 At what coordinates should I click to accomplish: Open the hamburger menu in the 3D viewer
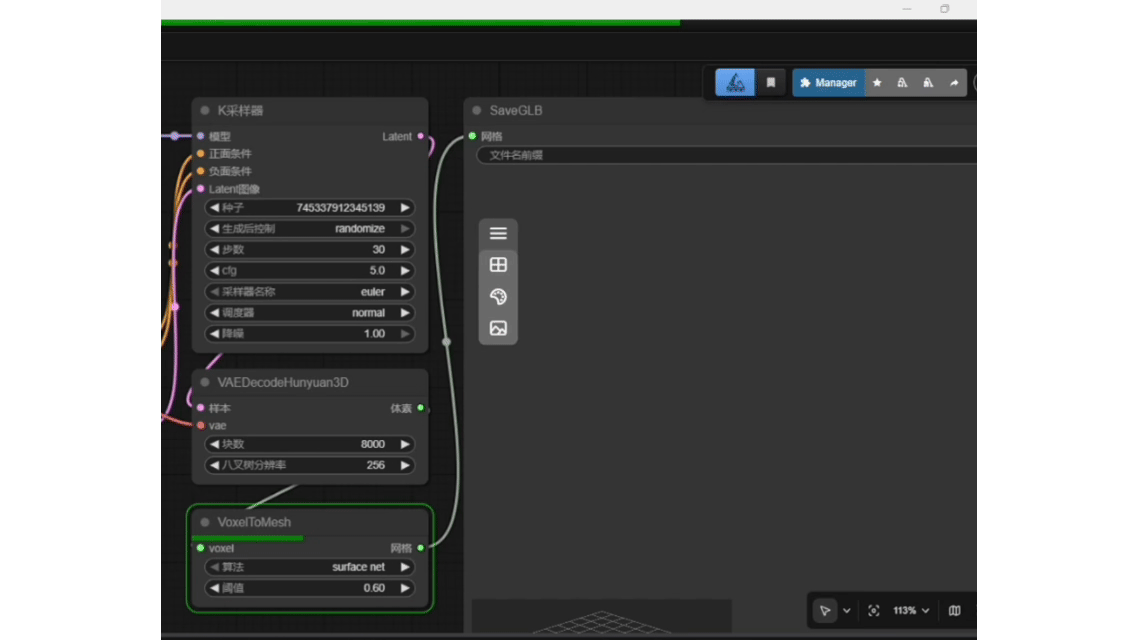(x=498, y=234)
